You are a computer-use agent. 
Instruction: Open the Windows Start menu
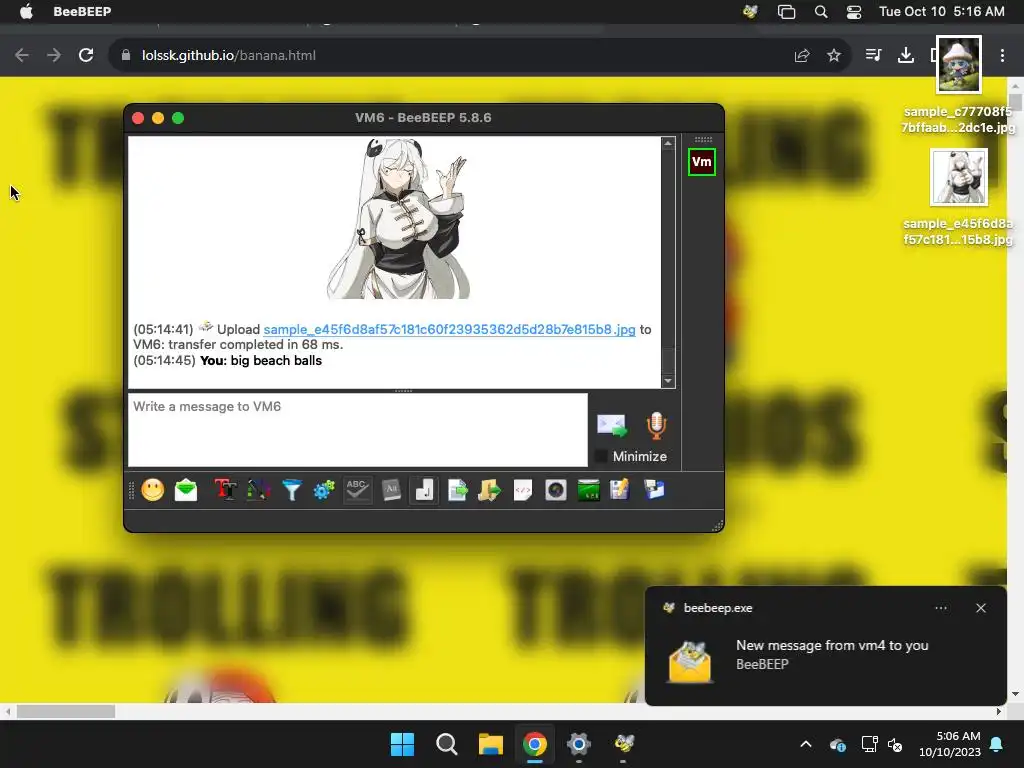click(402, 744)
